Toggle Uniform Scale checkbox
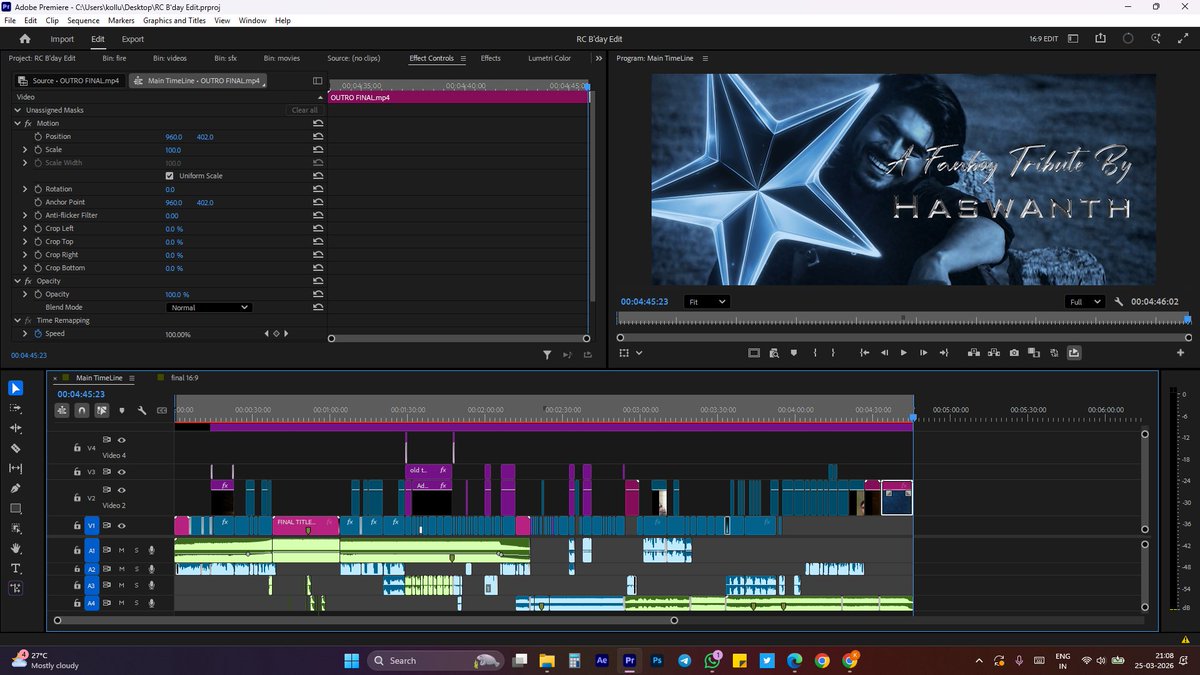Viewport: 1200px width, 675px height. pos(169,176)
